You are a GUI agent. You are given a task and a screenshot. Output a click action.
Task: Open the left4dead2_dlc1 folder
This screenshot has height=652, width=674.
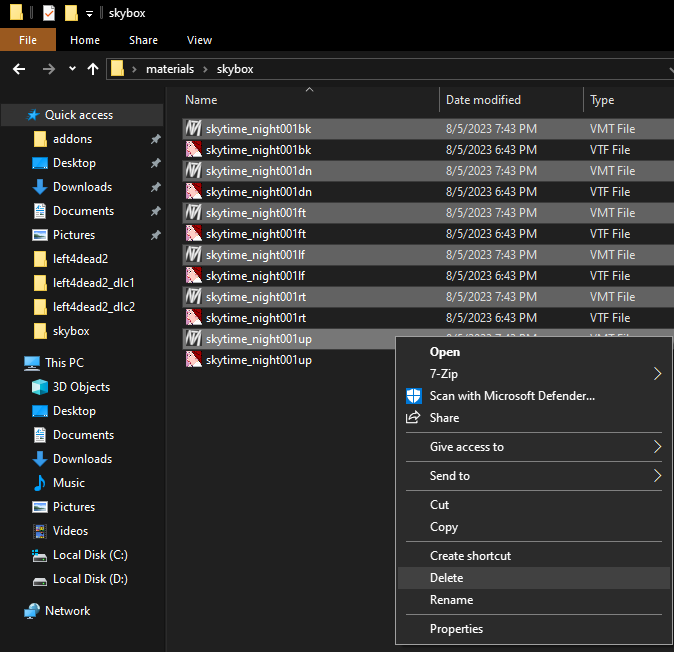point(94,283)
